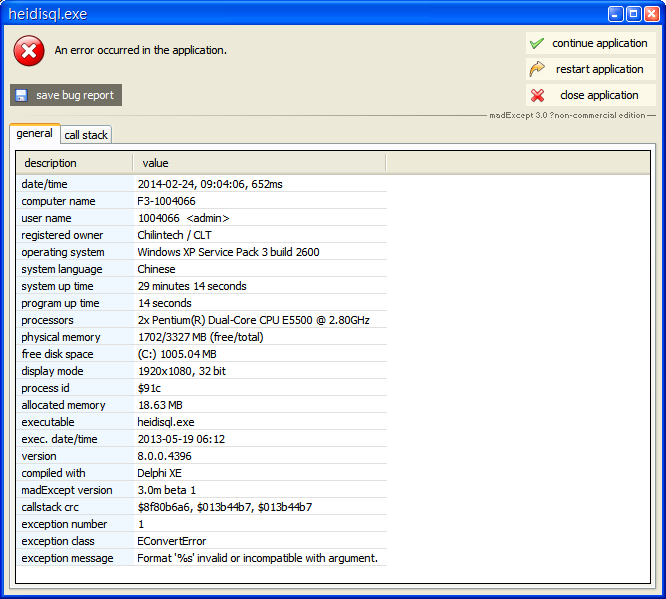Select computer name value F3-1004066
The width and height of the screenshot is (666, 599).
(x=166, y=201)
